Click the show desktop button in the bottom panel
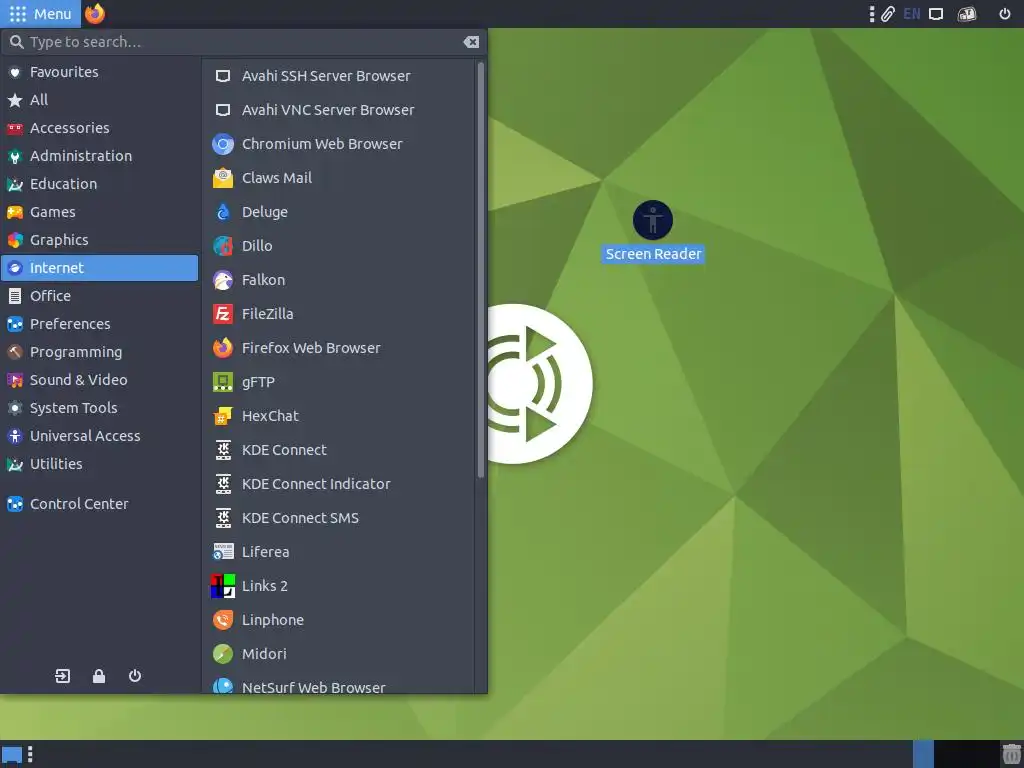 click(12, 755)
